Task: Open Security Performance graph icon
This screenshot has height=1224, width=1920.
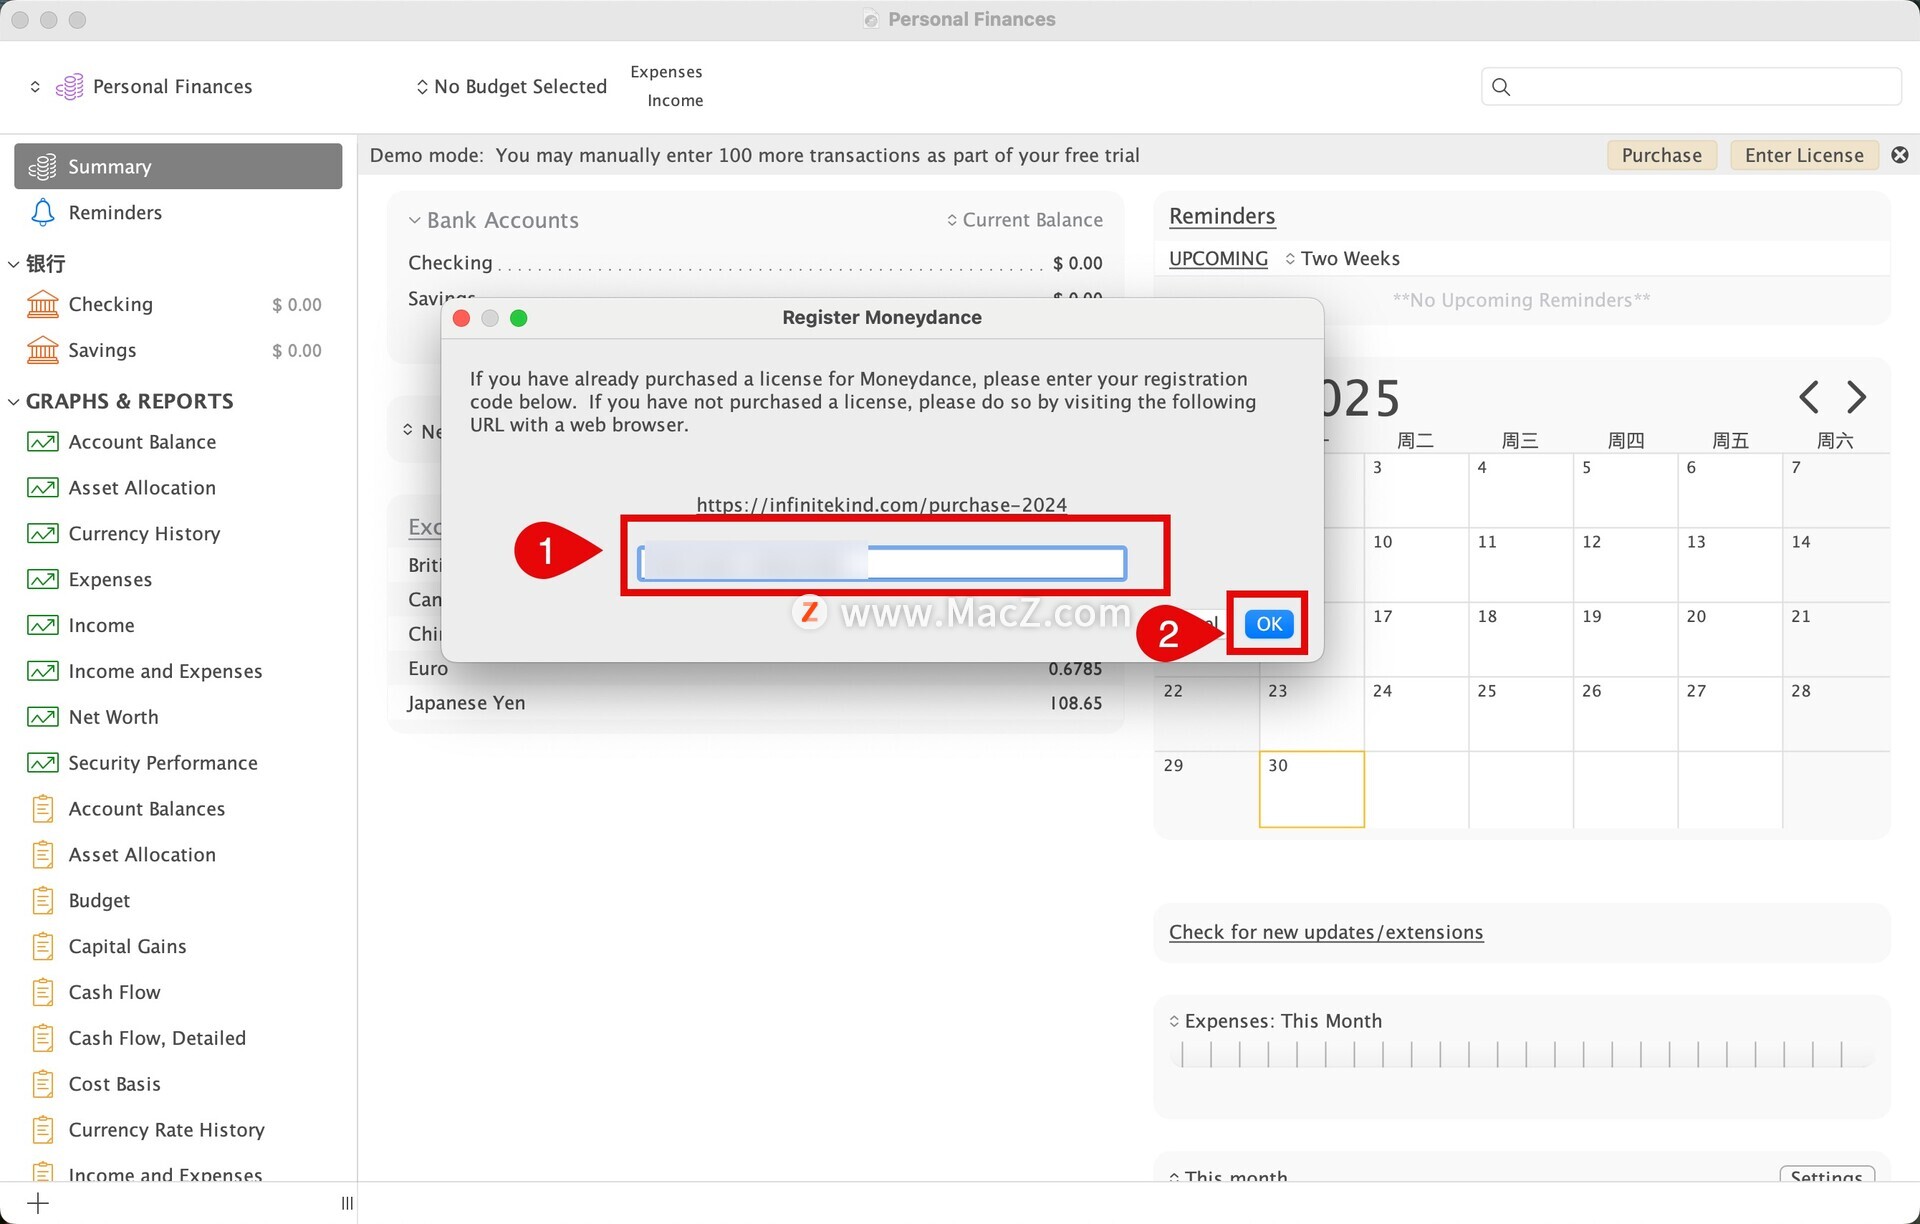Action: [42, 763]
